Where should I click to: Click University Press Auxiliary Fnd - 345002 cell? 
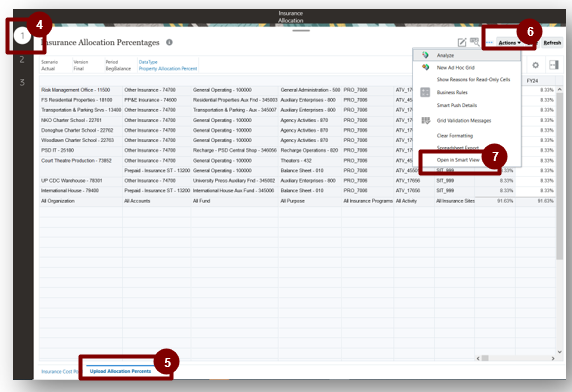click(234, 181)
